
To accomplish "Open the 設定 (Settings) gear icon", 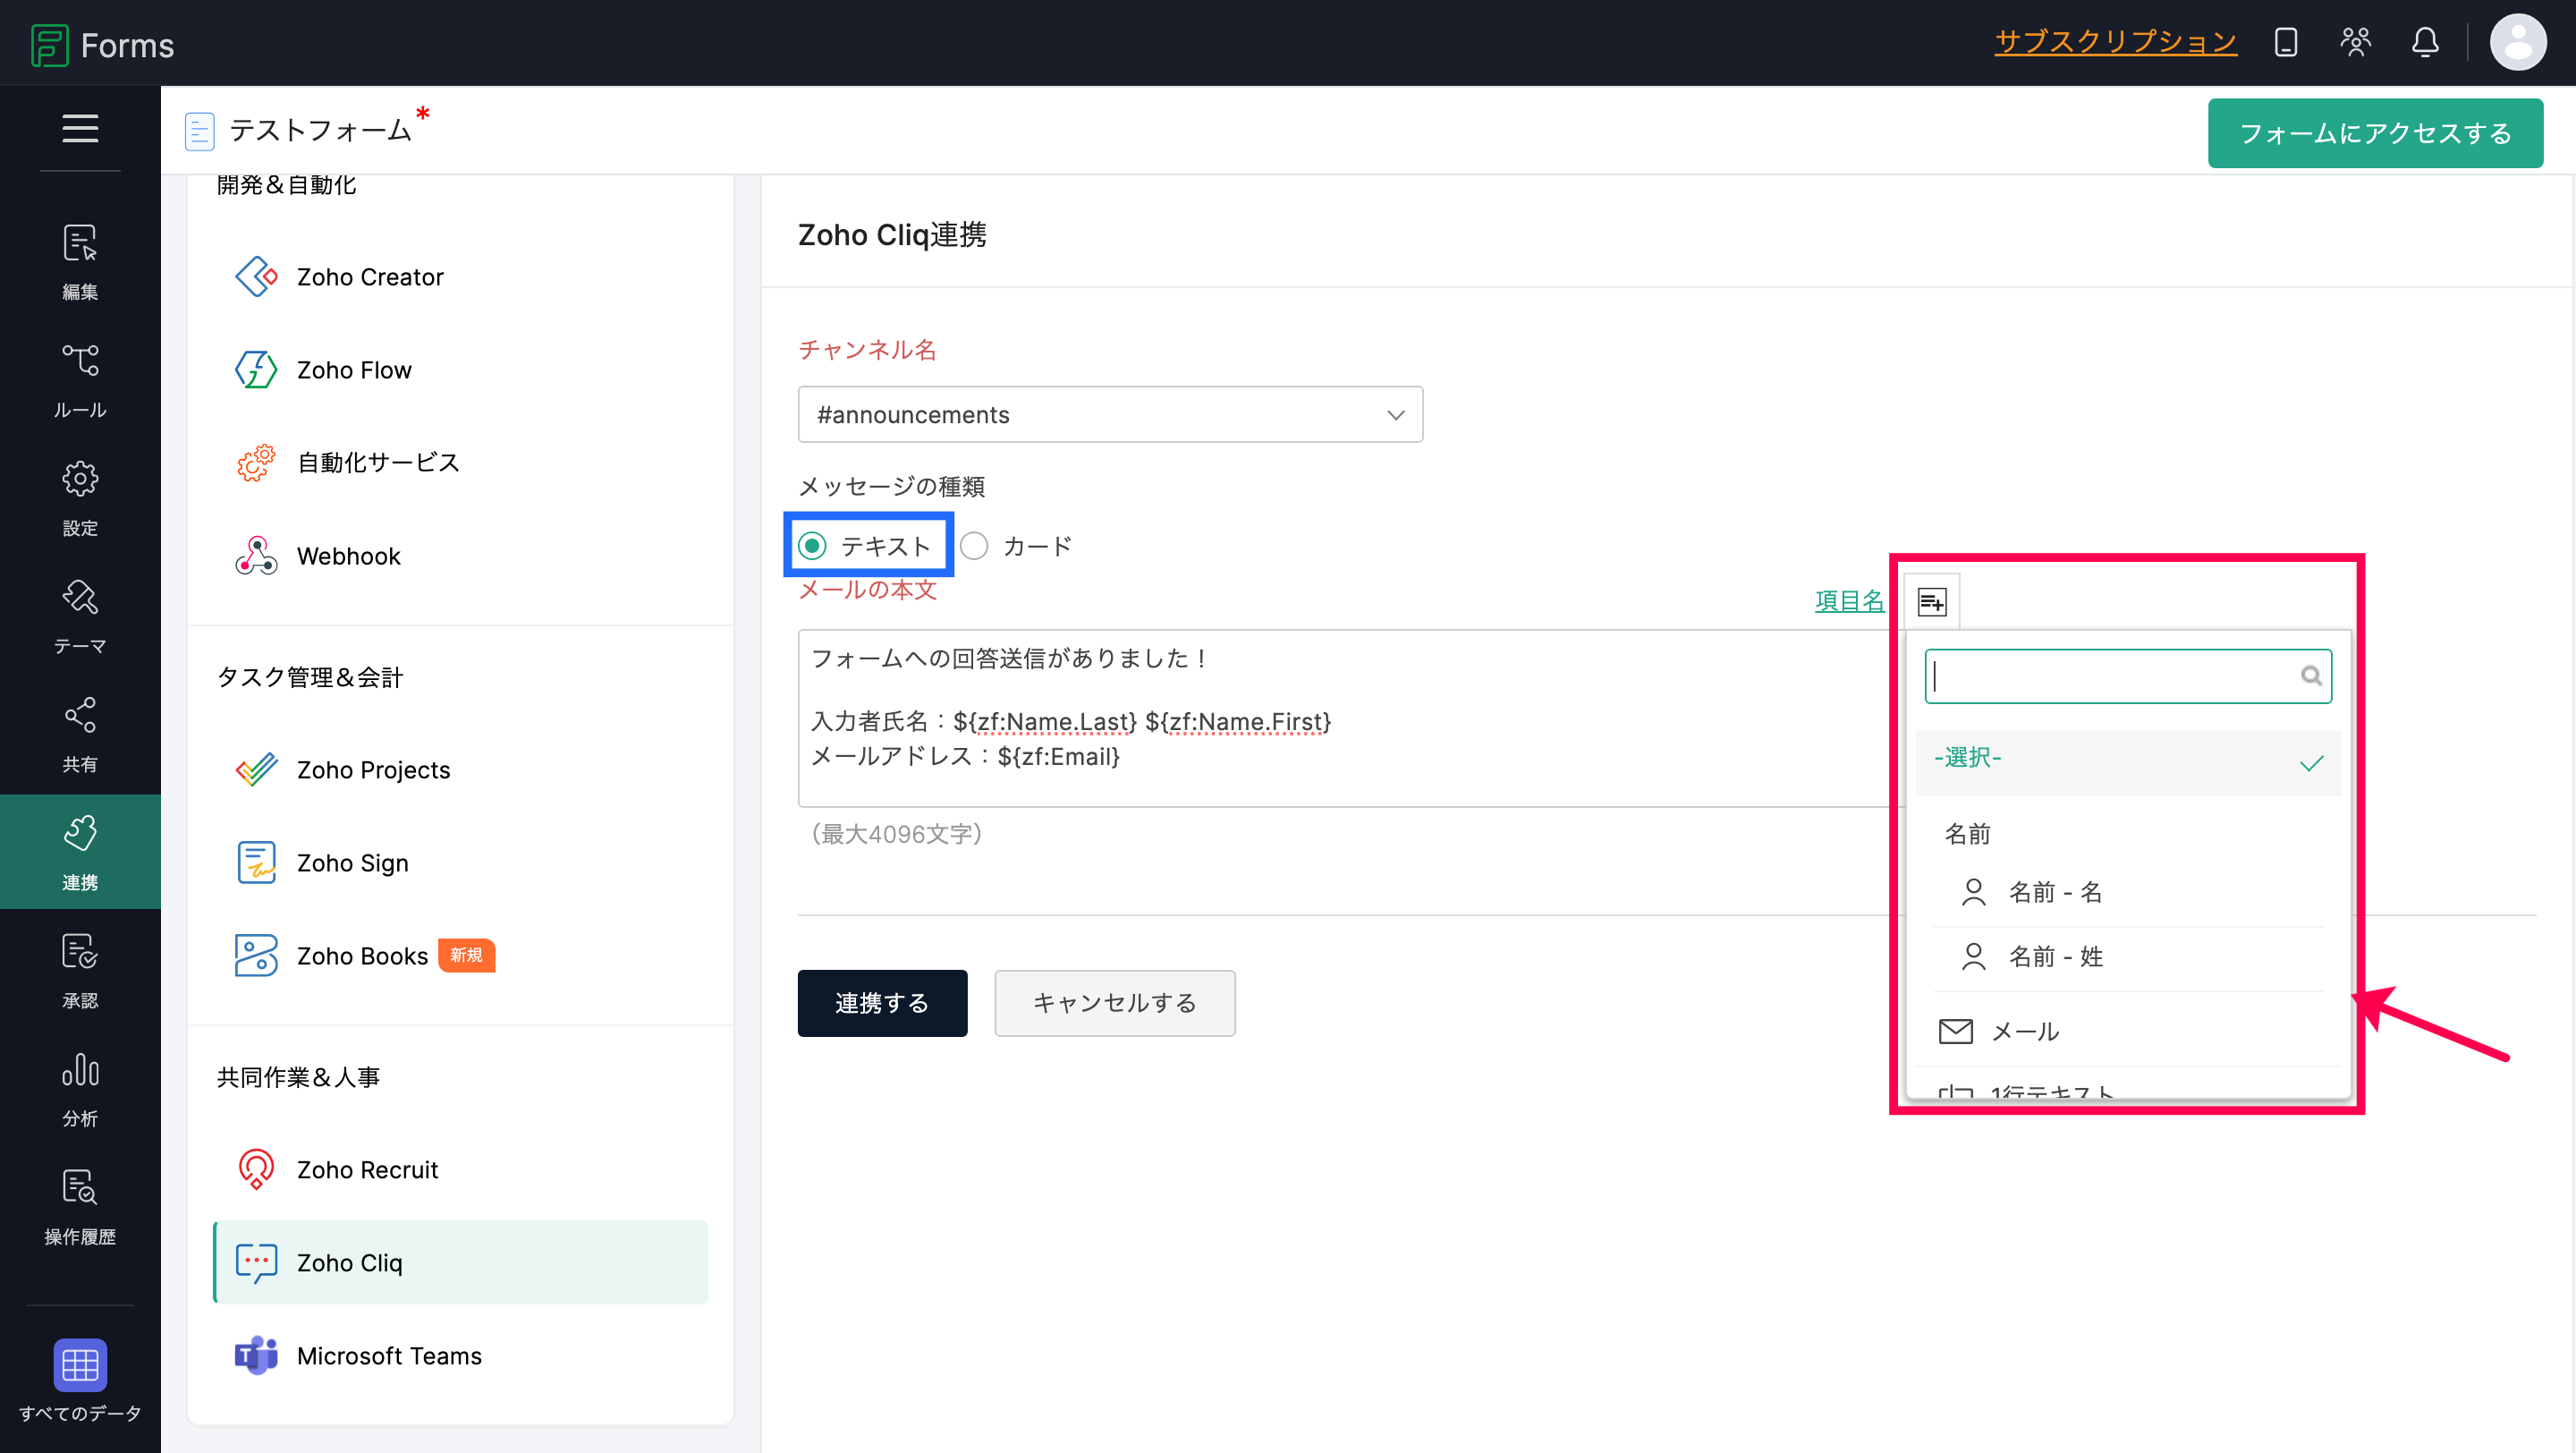I will point(80,479).
